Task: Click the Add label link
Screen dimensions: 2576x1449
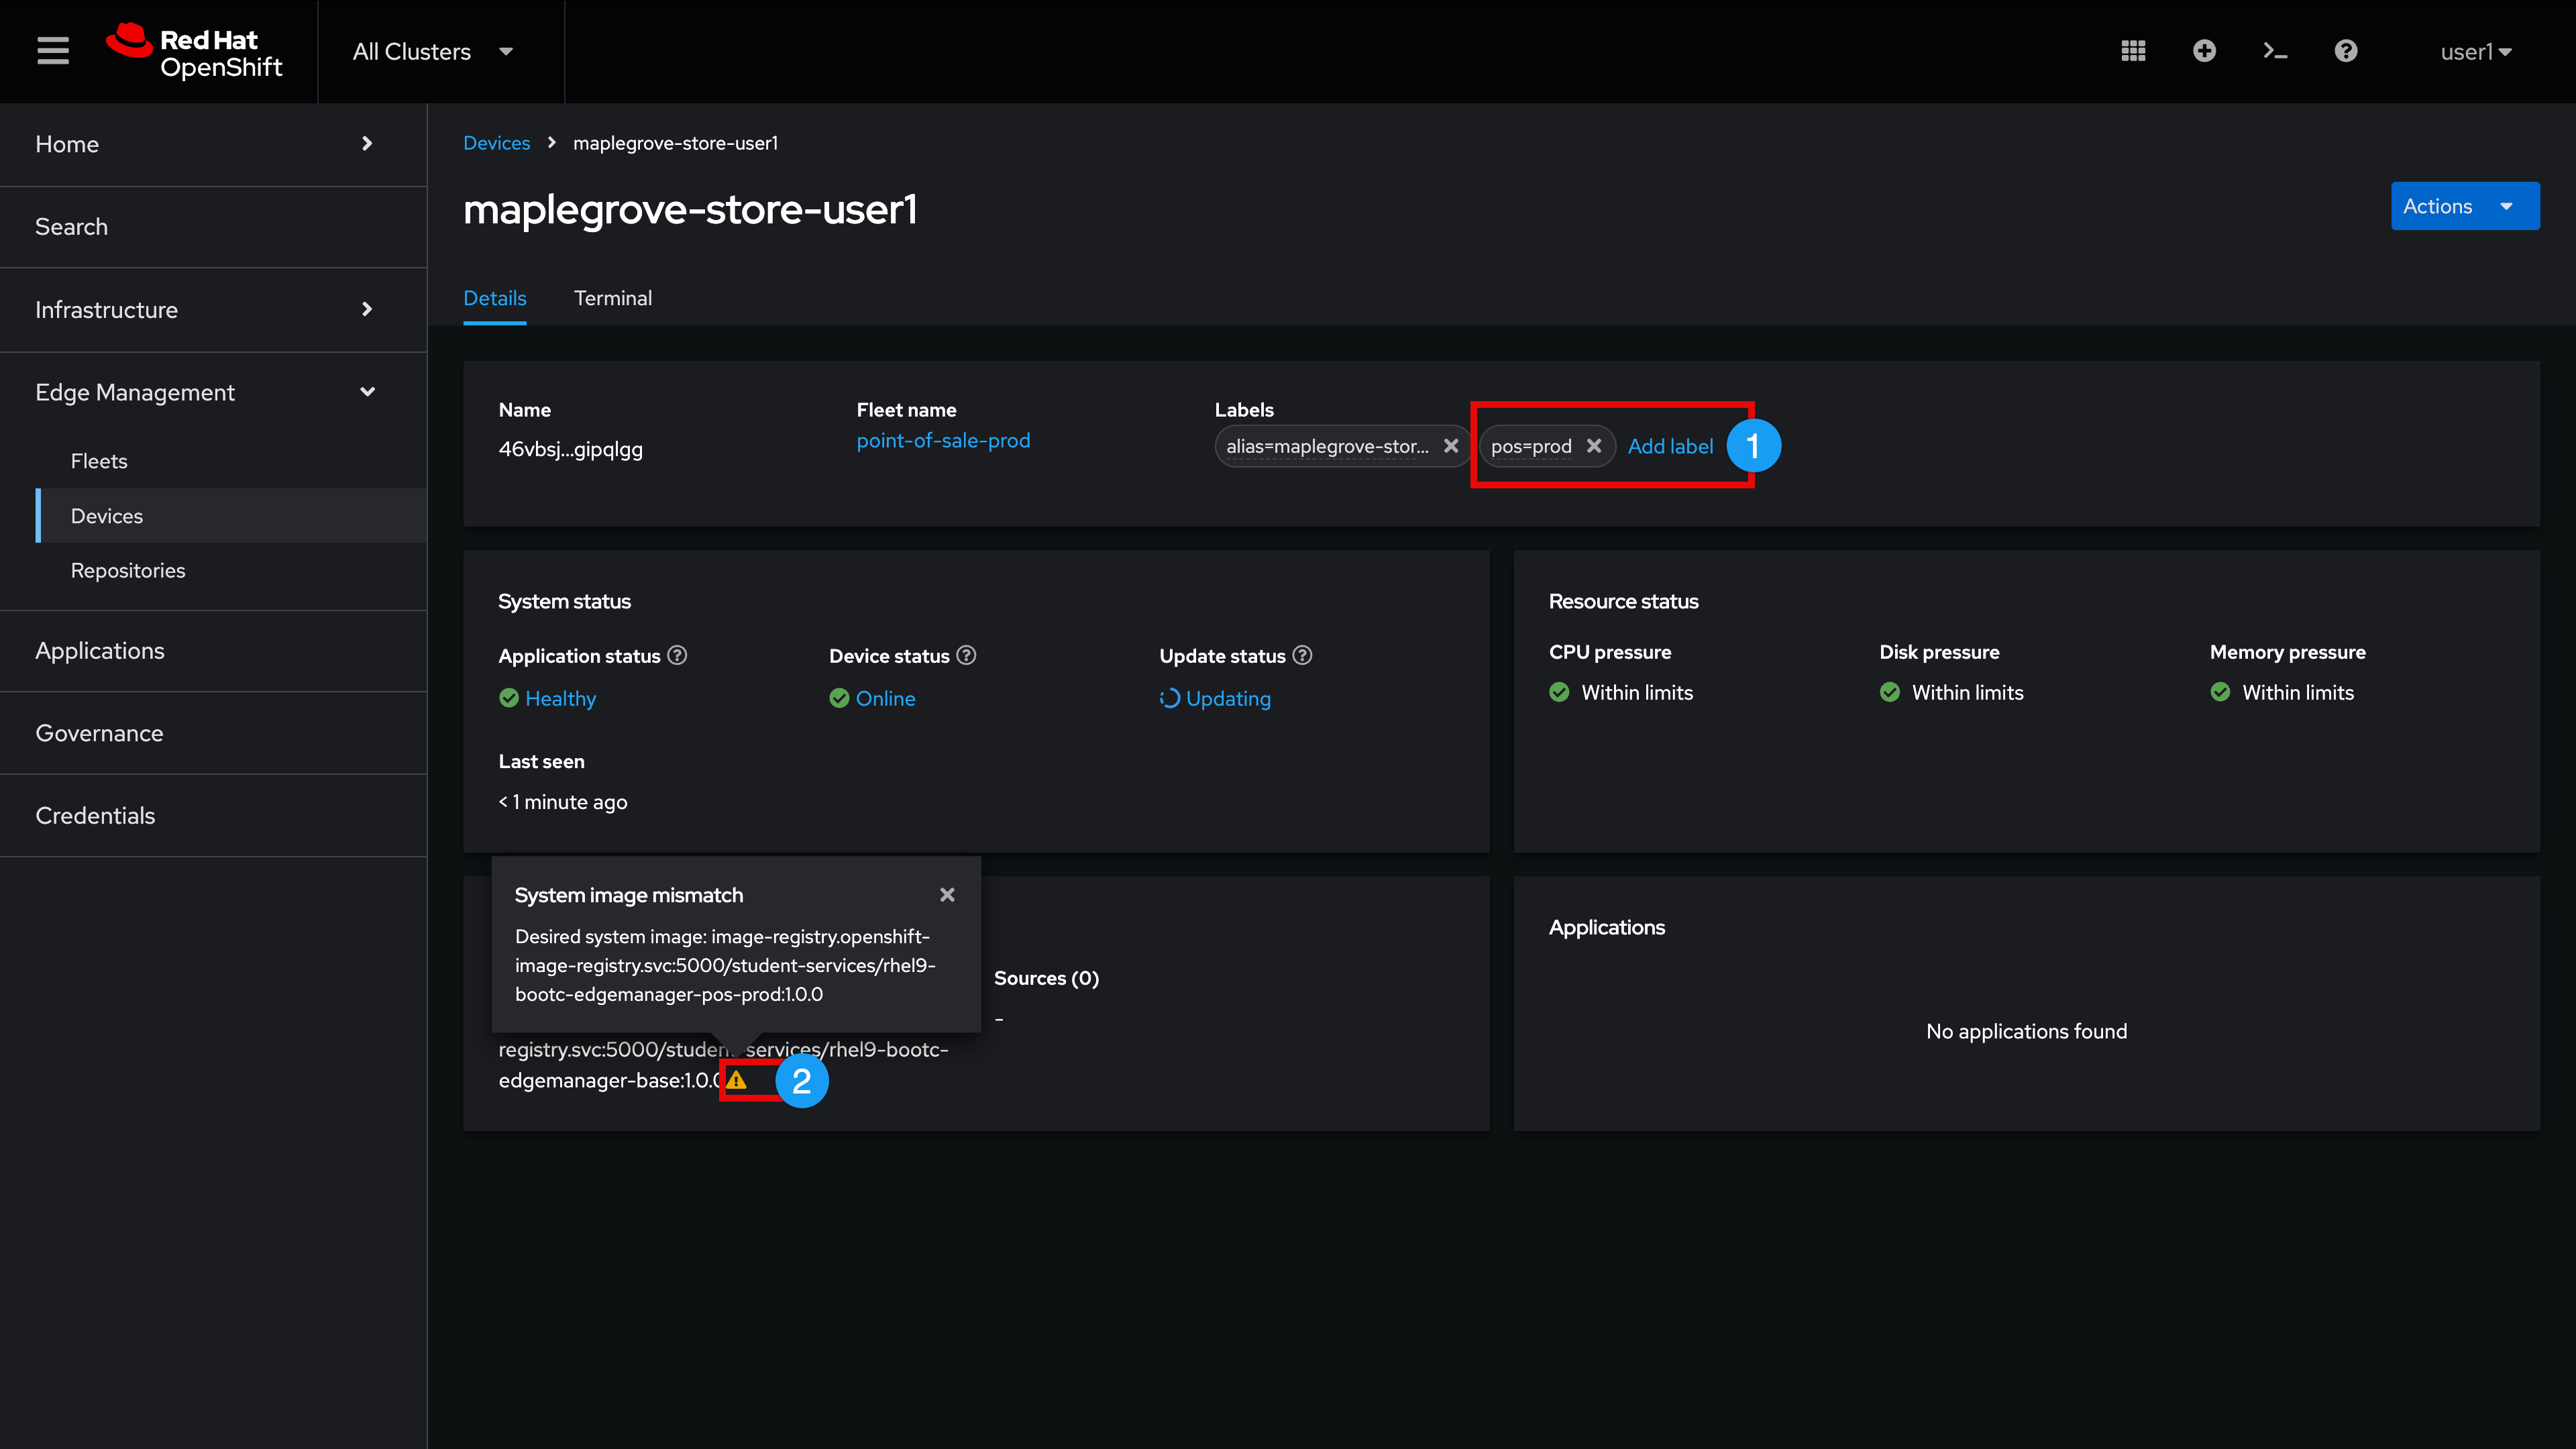Action: (1670, 446)
